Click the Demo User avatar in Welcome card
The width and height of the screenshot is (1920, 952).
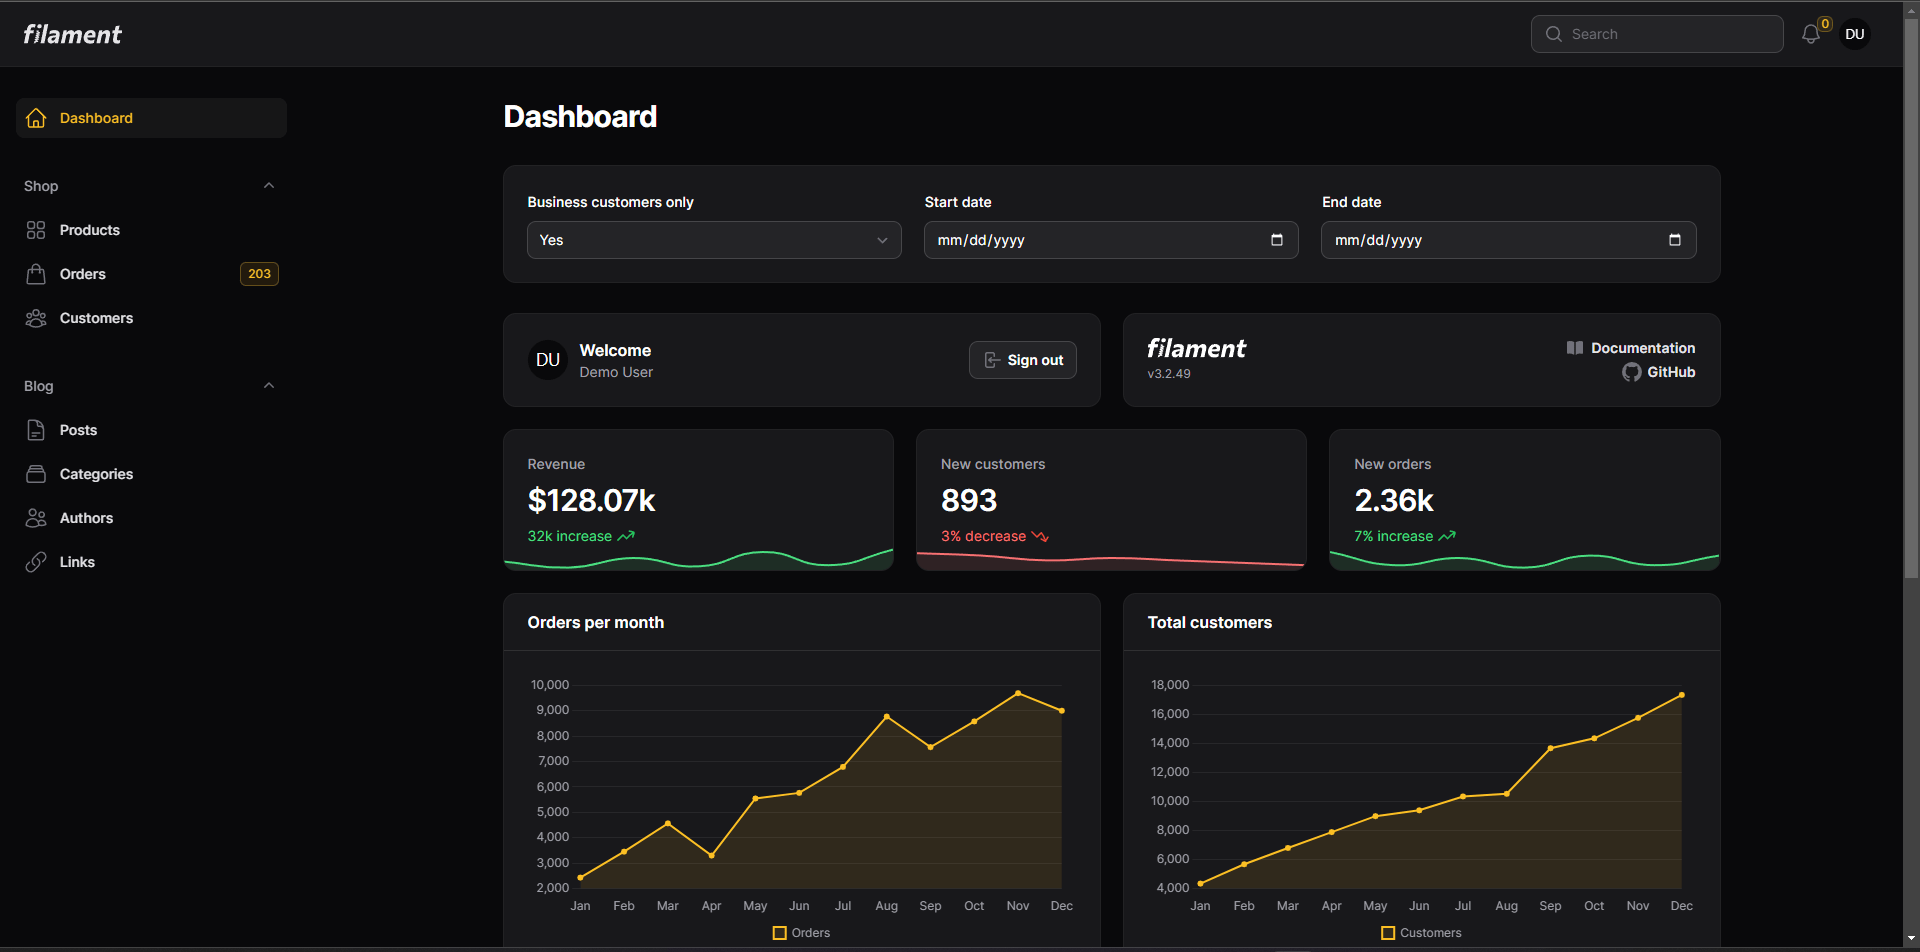548,360
